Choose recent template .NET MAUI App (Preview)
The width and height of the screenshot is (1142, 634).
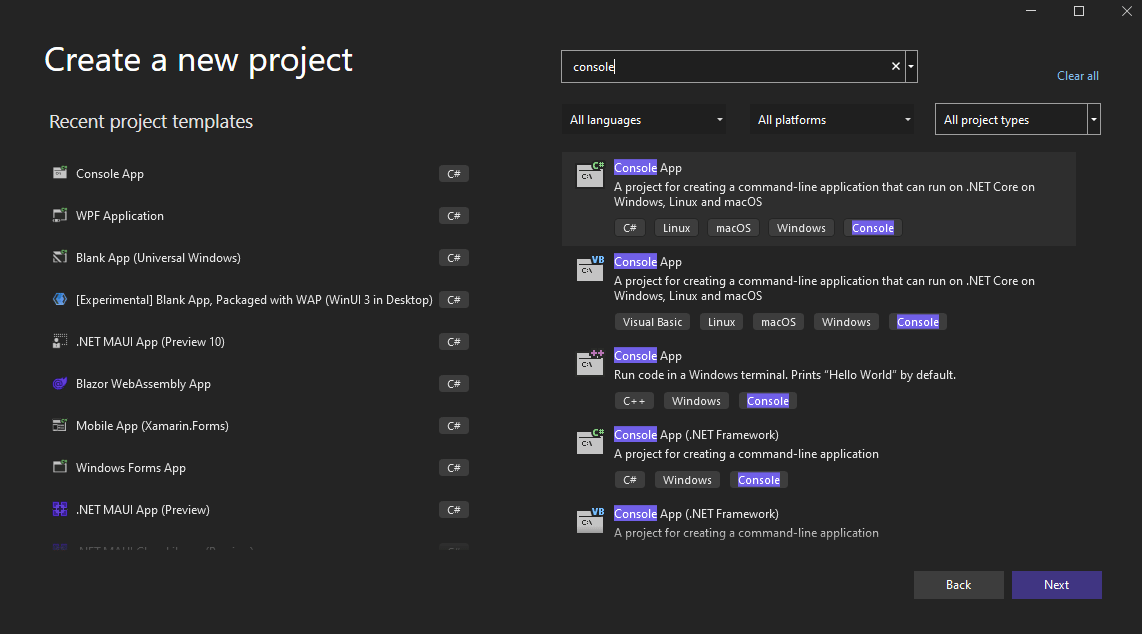point(260,510)
